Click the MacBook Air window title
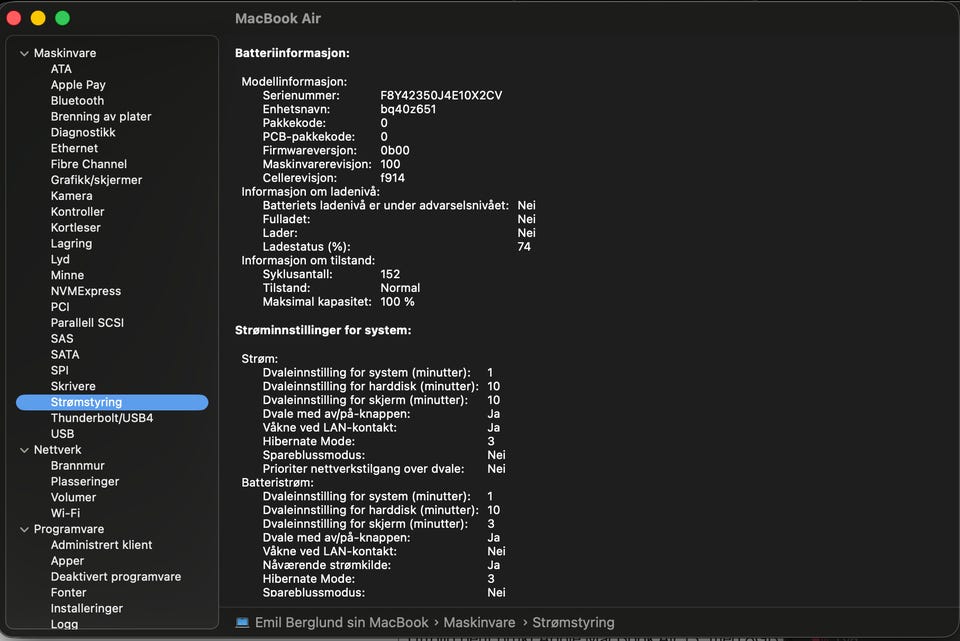Screen dimensions: 960x641 (278, 18)
